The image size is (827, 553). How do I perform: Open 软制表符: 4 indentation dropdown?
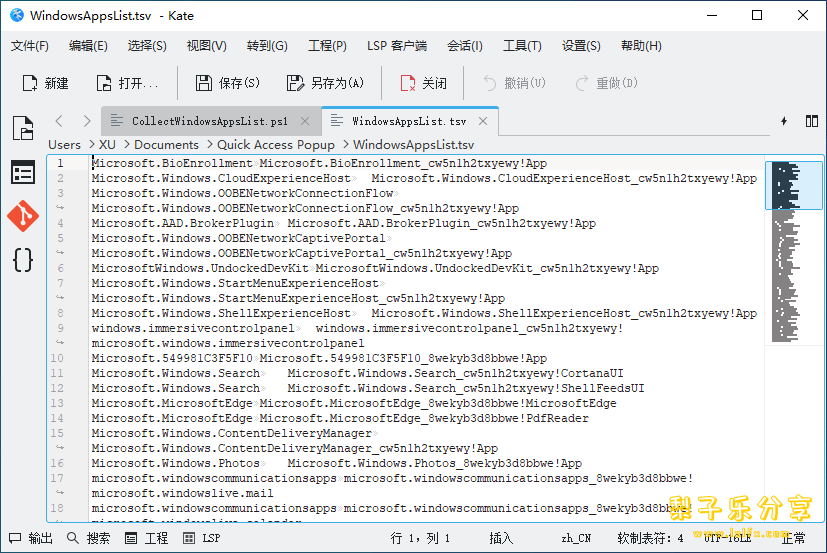650,538
